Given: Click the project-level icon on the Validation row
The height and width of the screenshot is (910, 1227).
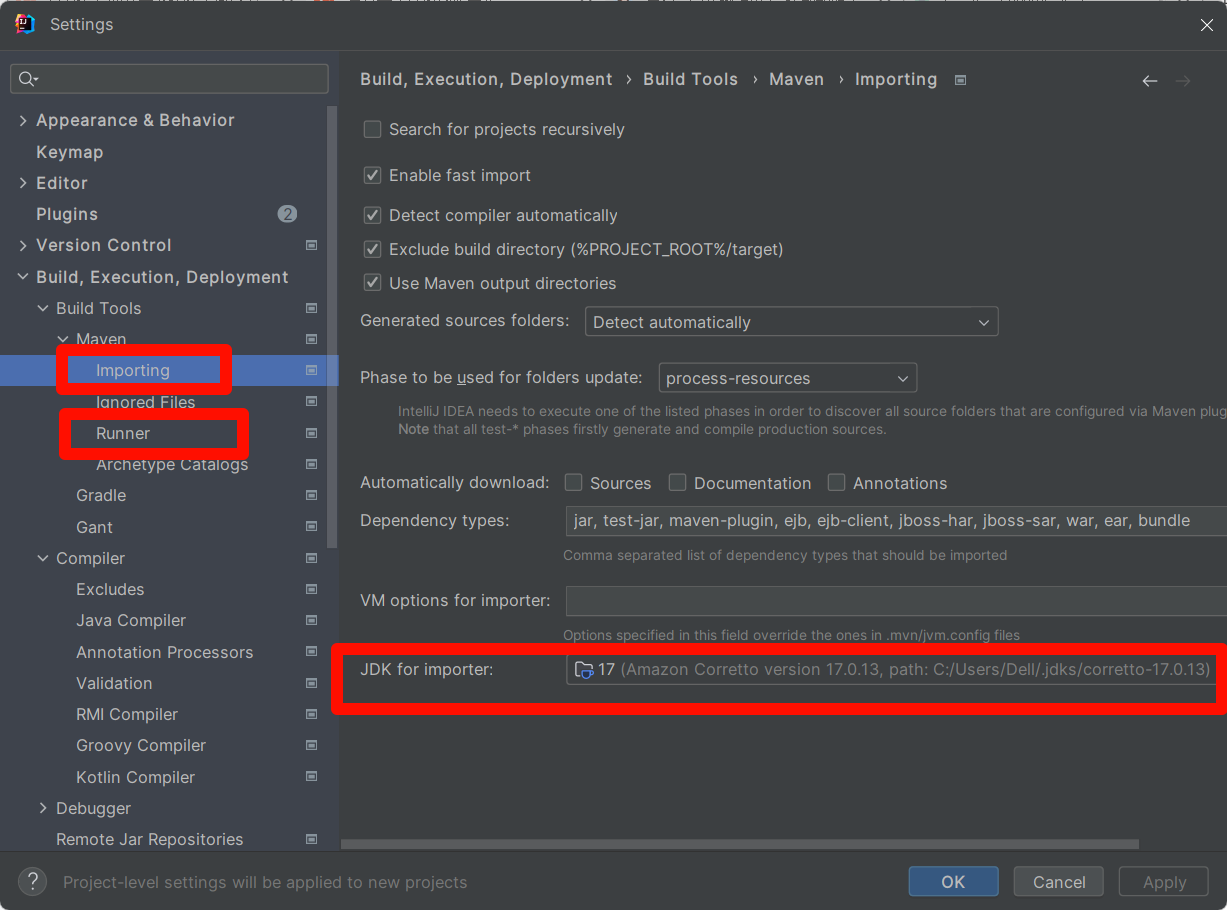Looking at the screenshot, I should pos(312,683).
